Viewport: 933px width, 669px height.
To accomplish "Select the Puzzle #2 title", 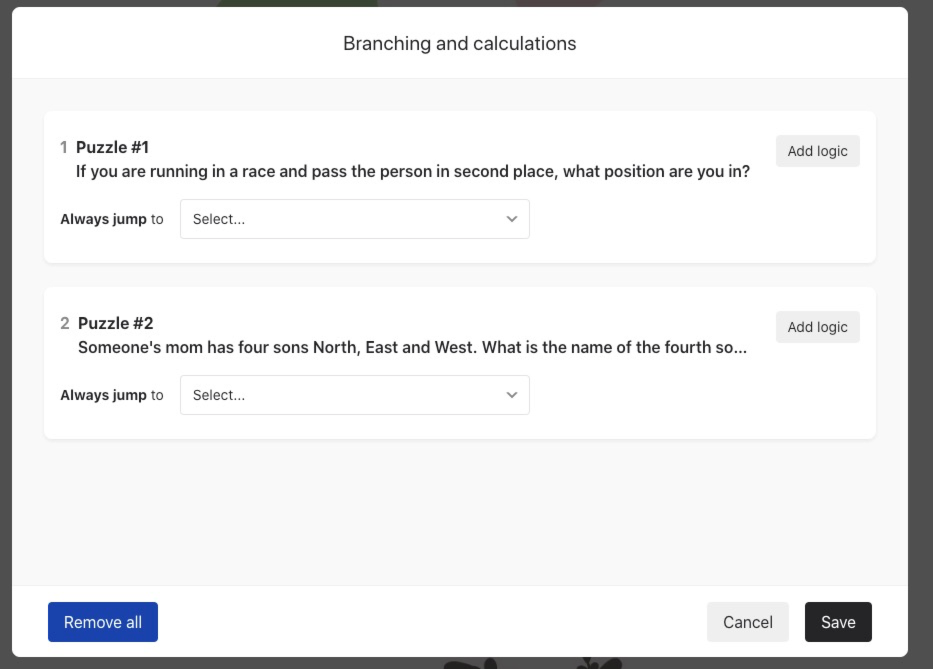I will (115, 323).
